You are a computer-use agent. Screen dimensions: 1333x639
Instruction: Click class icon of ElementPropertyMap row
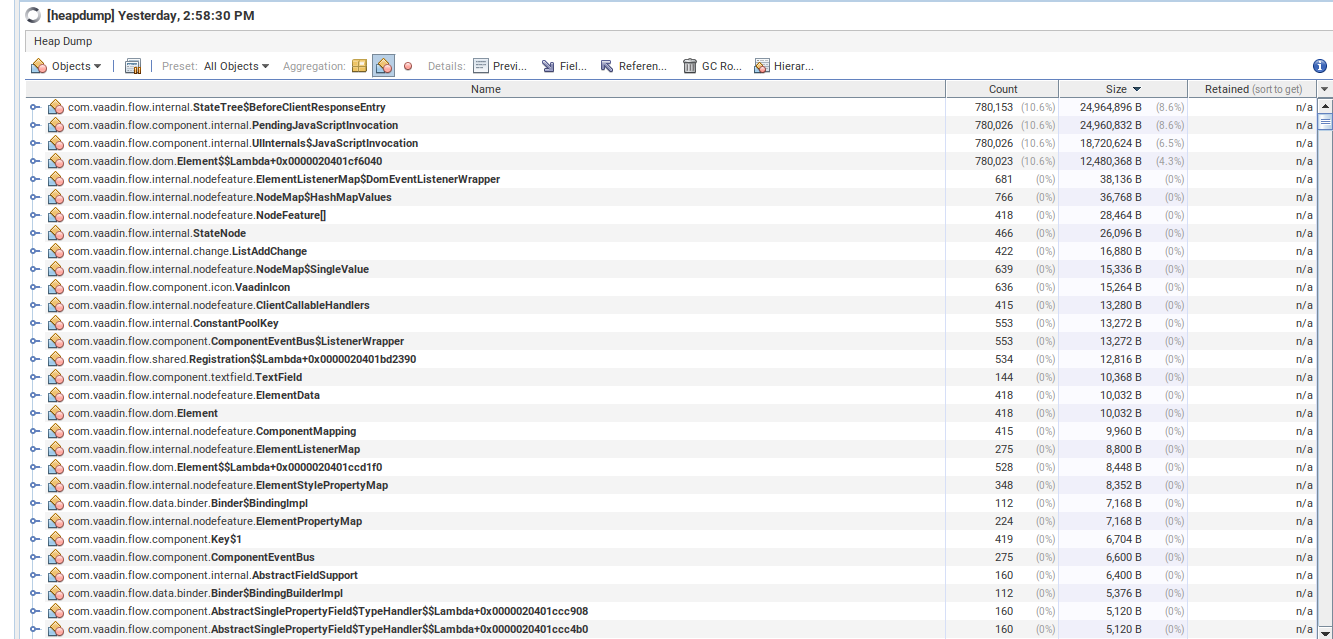[56, 521]
